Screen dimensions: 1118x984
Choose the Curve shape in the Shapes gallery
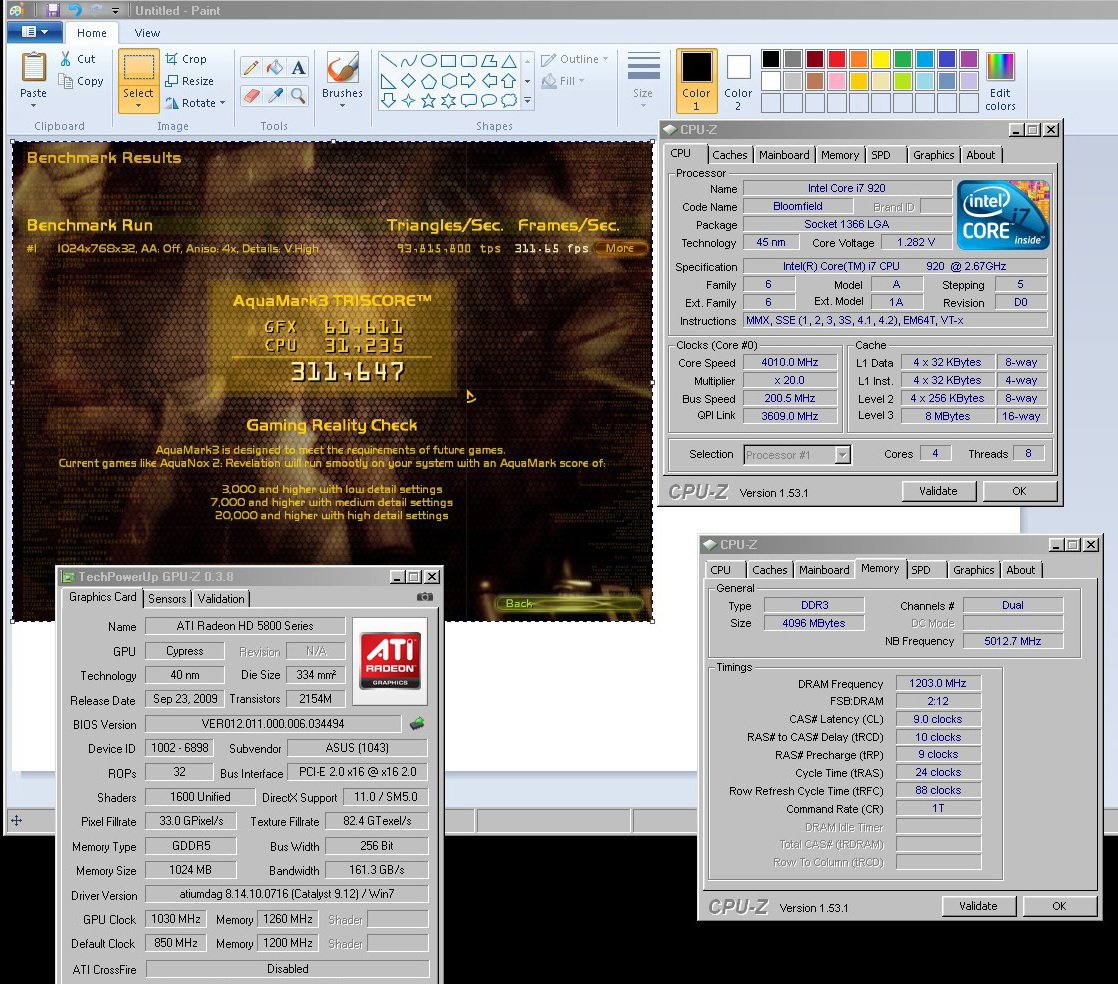(408, 61)
